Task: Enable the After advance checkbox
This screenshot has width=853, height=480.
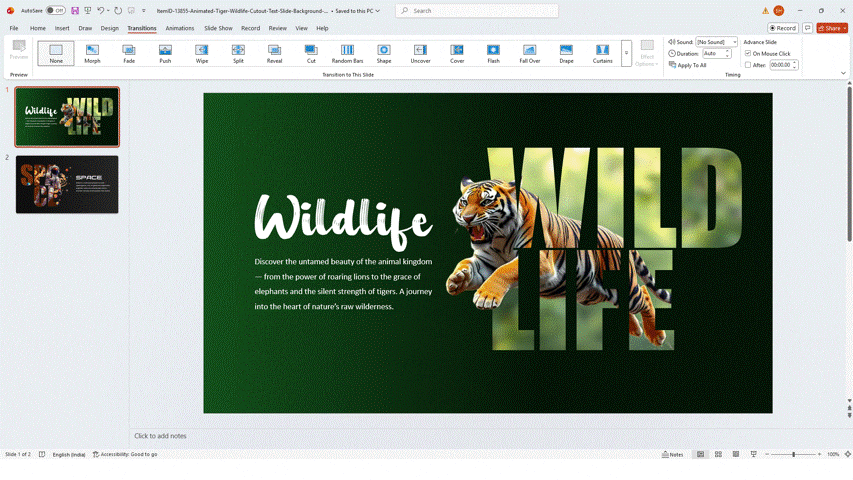Action: pyautogui.click(x=748, y=65)
